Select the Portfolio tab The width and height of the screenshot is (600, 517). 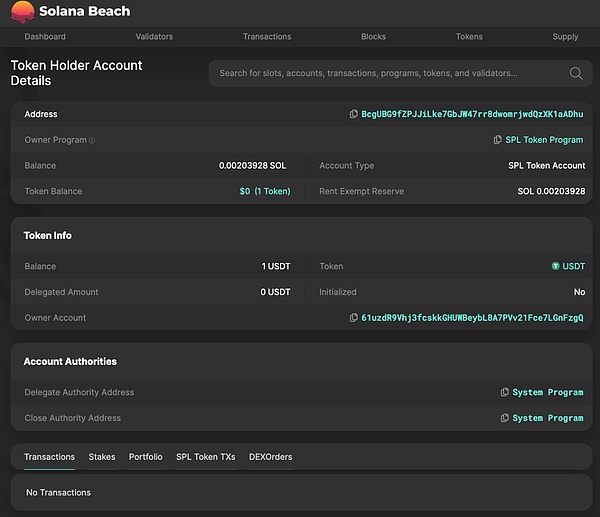(145, 457)
